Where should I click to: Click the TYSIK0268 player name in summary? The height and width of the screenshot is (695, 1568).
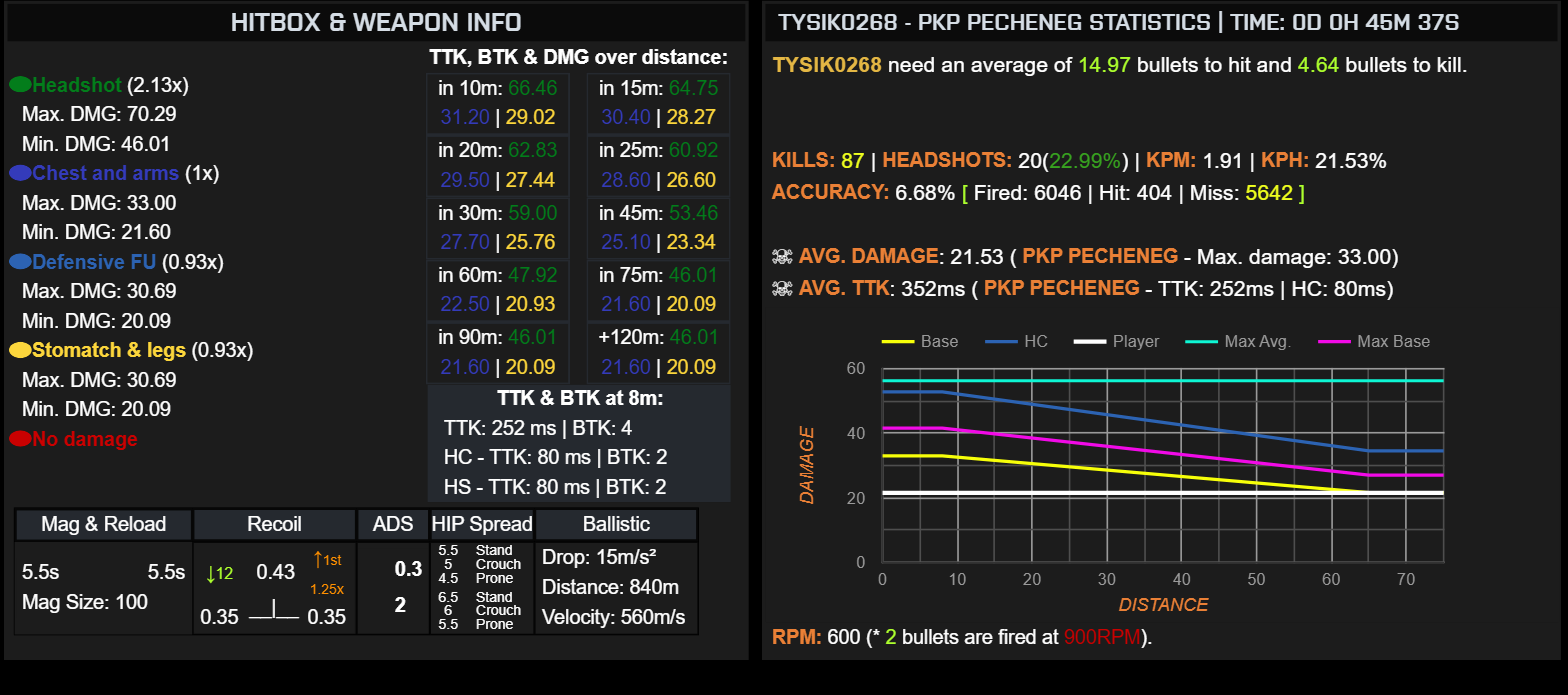coord(827,66)
